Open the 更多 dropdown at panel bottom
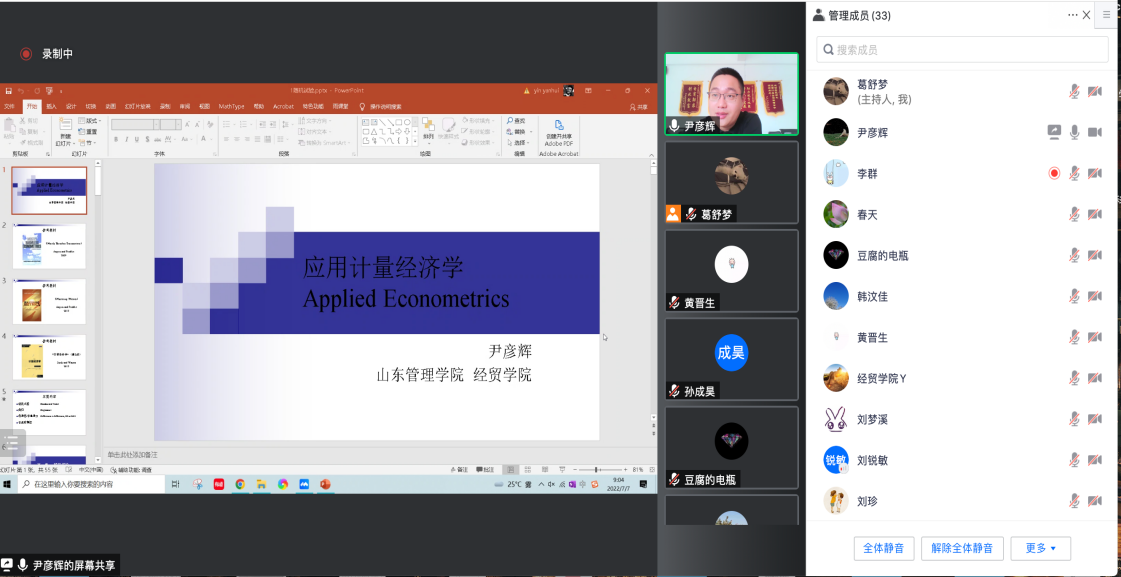 click(1040, 548)
